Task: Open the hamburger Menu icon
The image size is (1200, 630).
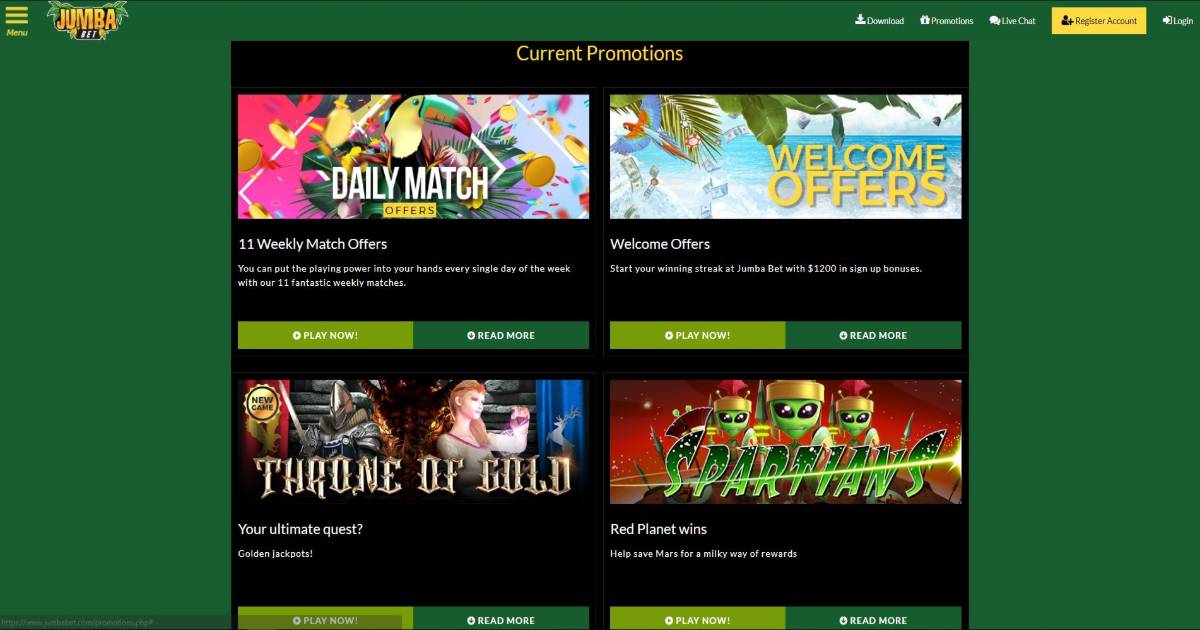Action: tap(17, 20)
